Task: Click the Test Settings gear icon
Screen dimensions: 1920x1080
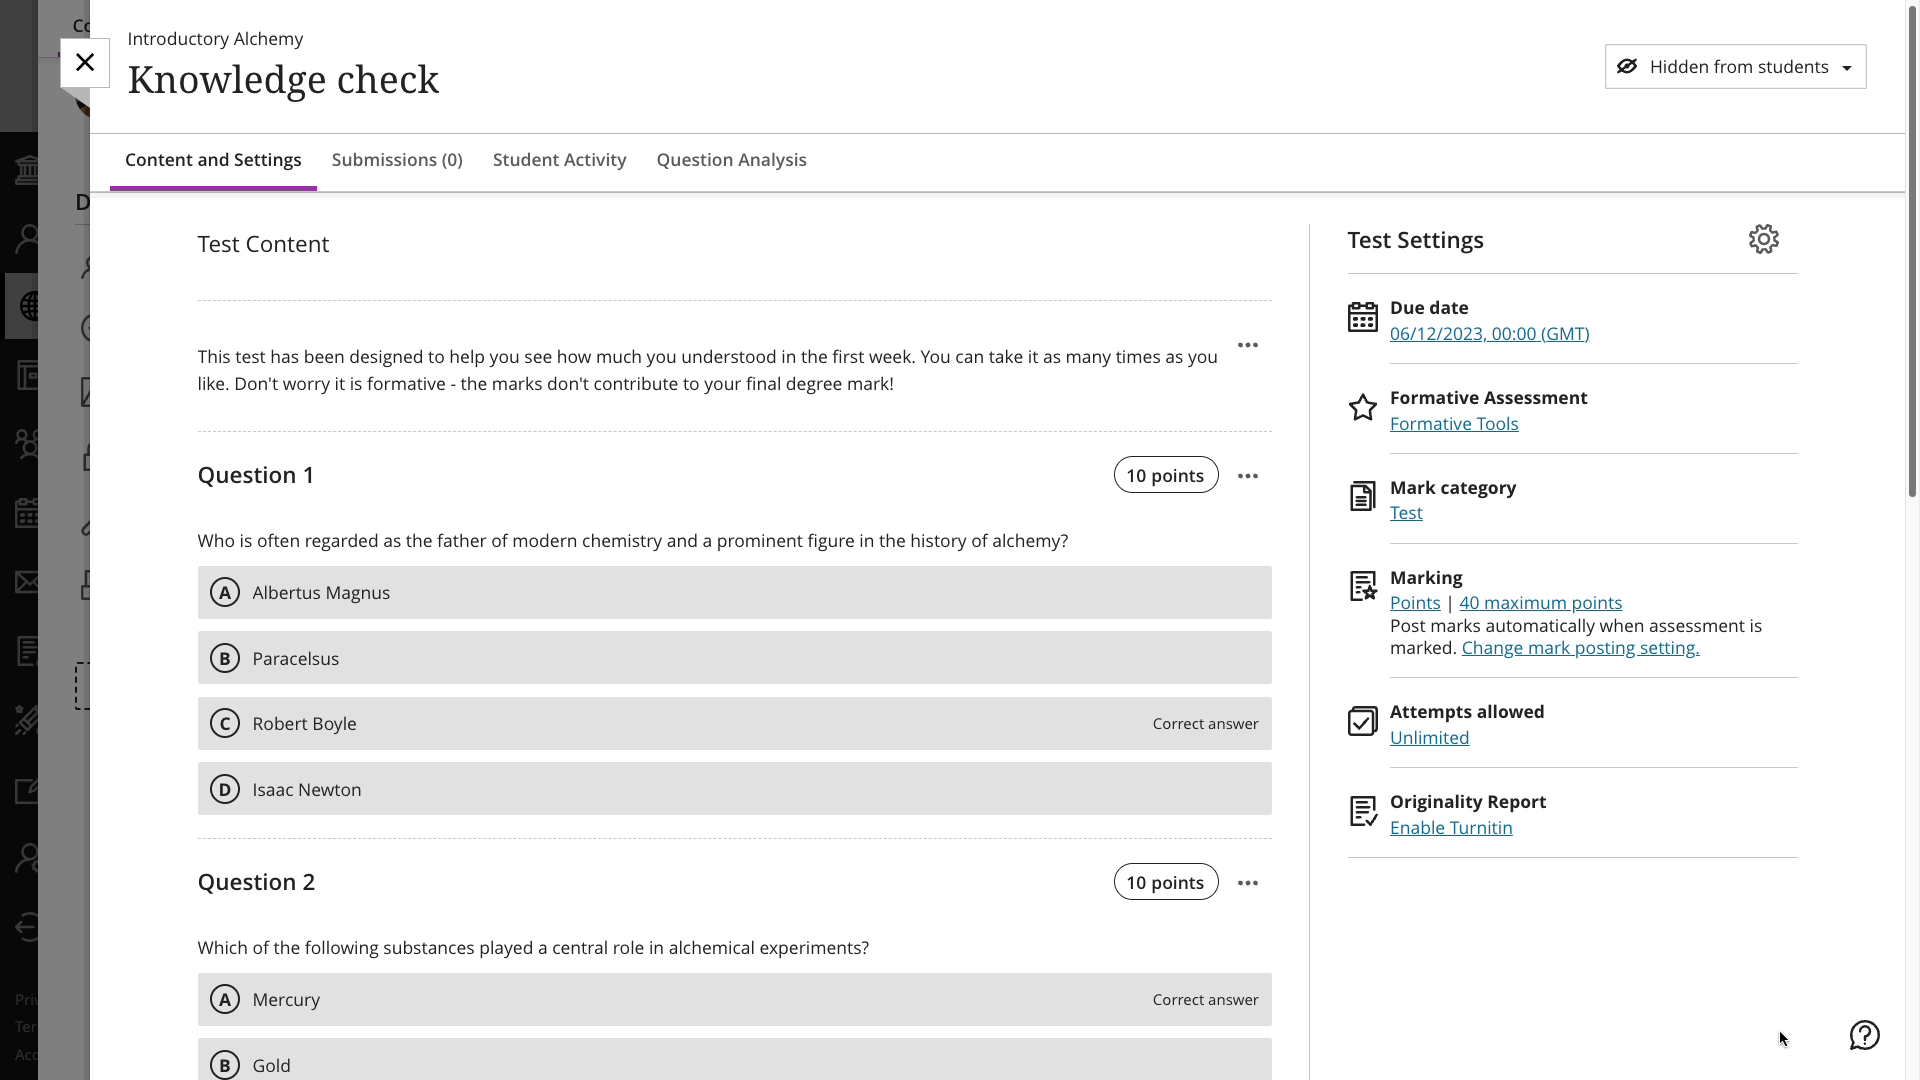Action: tap(1764, 238)
